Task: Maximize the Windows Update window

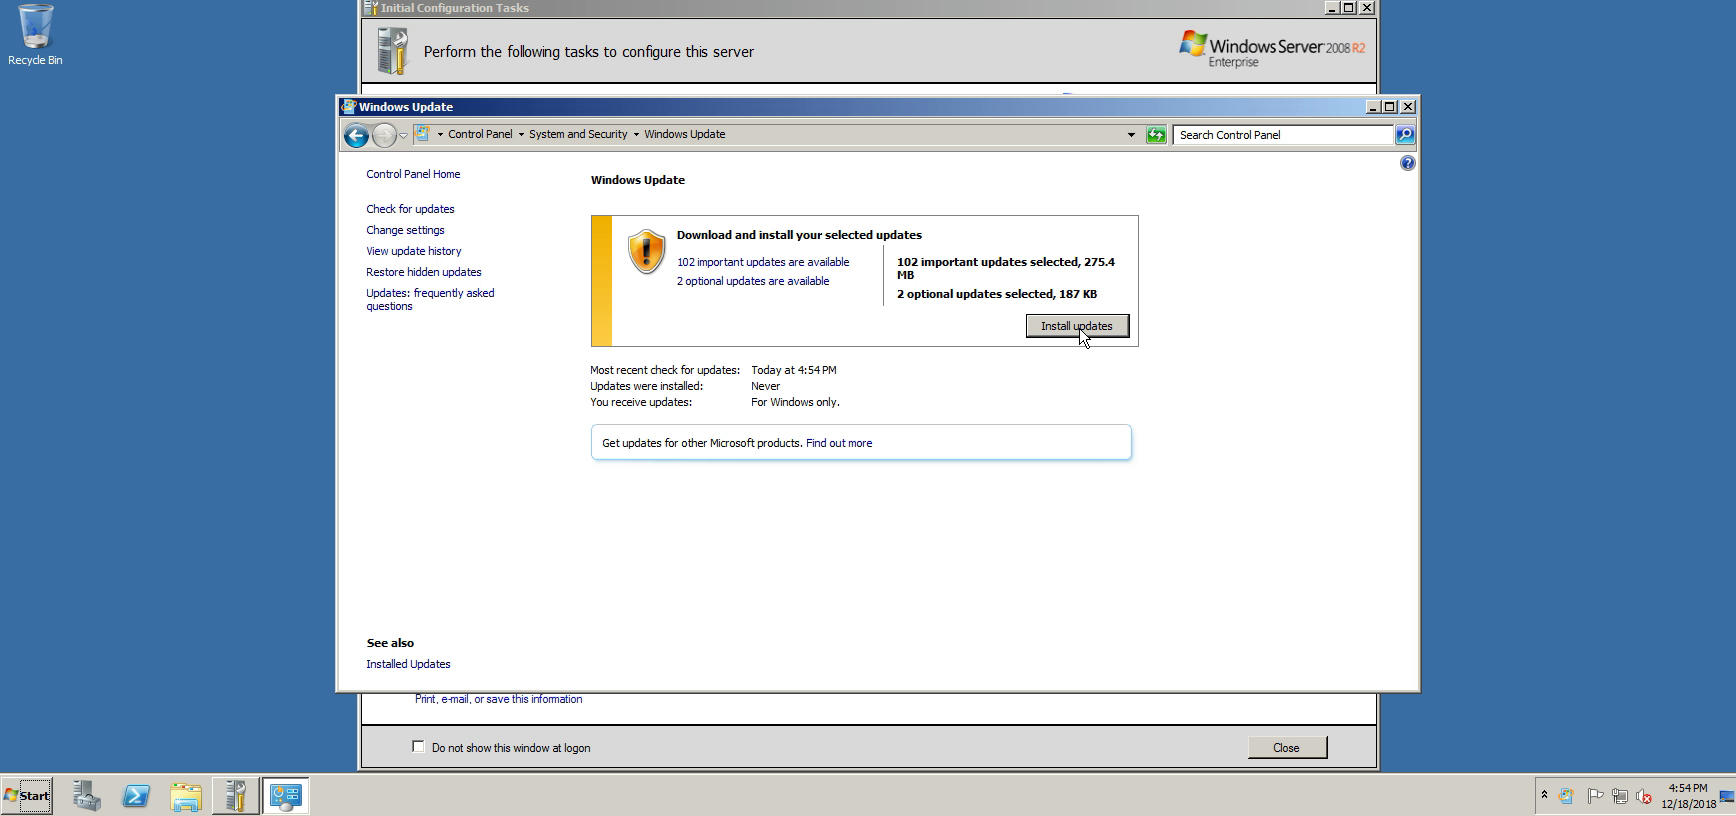Action: (1389, 107)
